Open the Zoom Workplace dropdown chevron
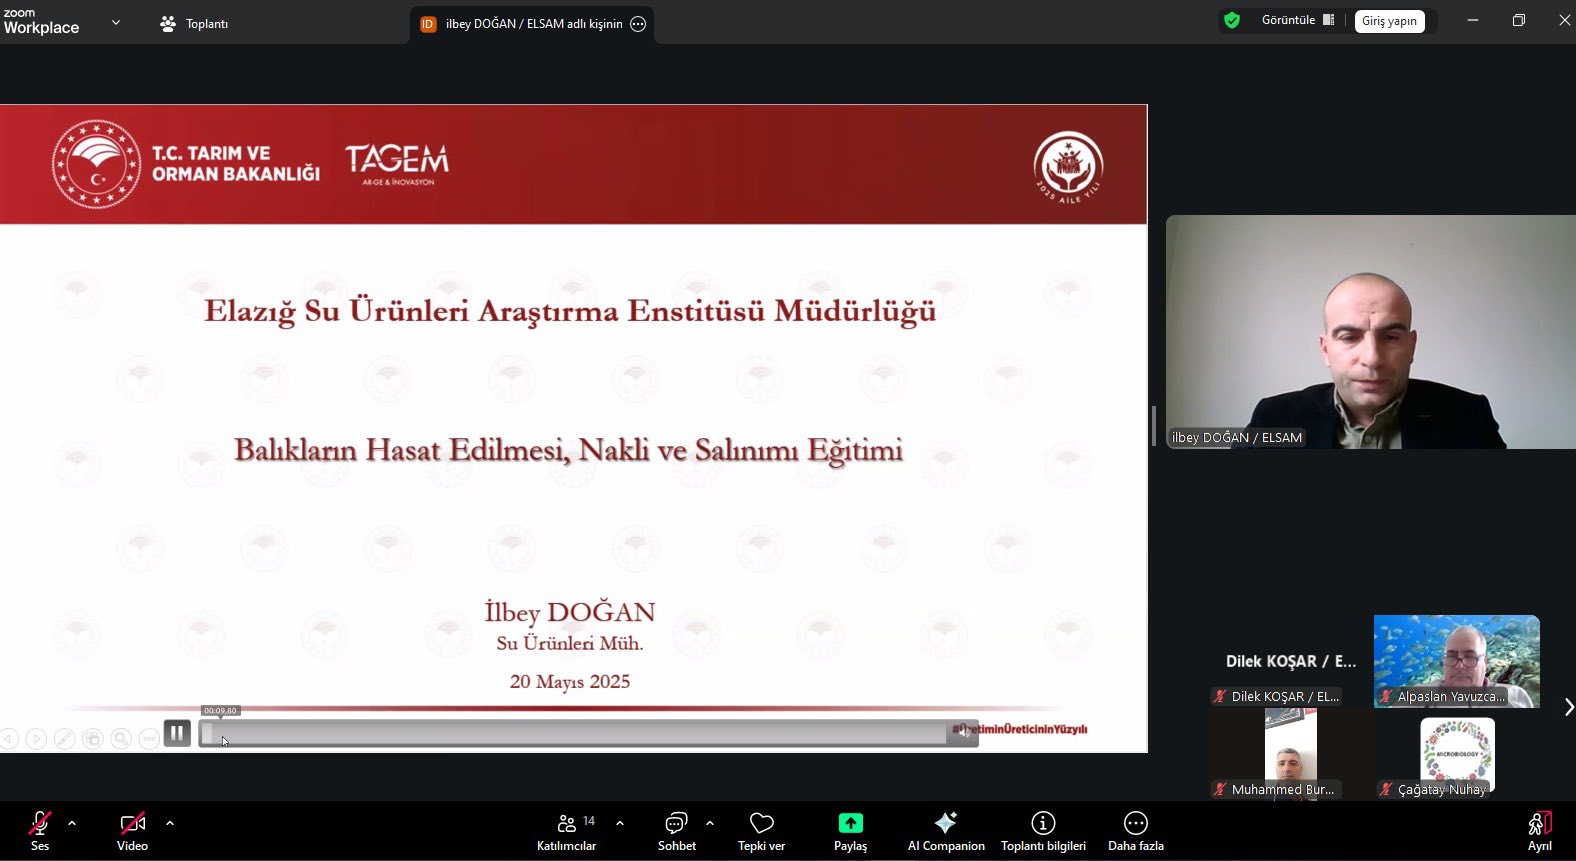Image resolution: width=1576 pixels, height=861 pixels. point(116,22)
